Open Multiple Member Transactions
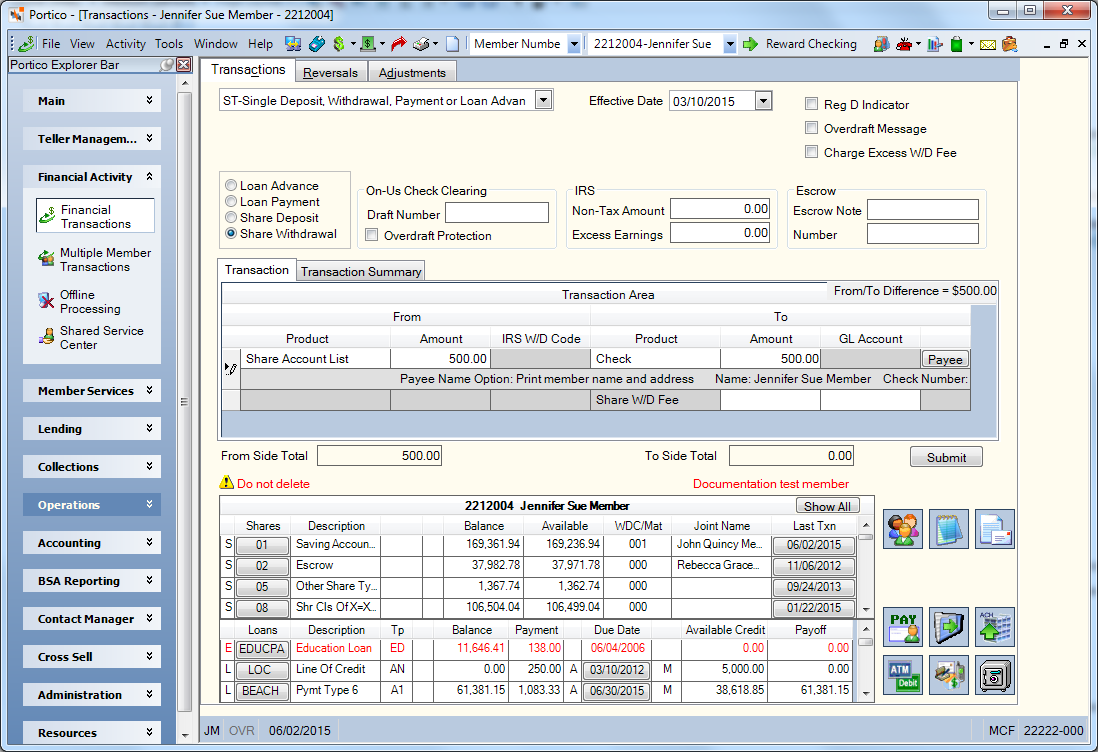This screenshot has height=752, width=1098. [96, 260]
